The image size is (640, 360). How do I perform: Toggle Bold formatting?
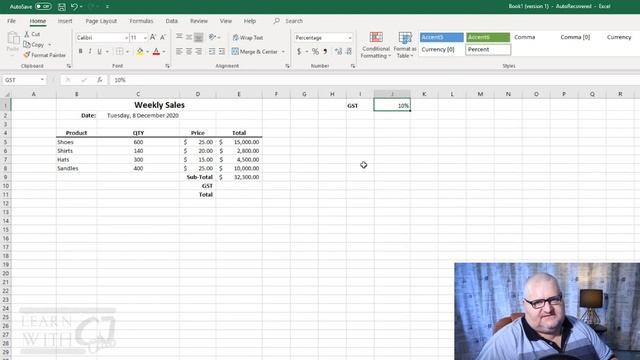(80, 51)
